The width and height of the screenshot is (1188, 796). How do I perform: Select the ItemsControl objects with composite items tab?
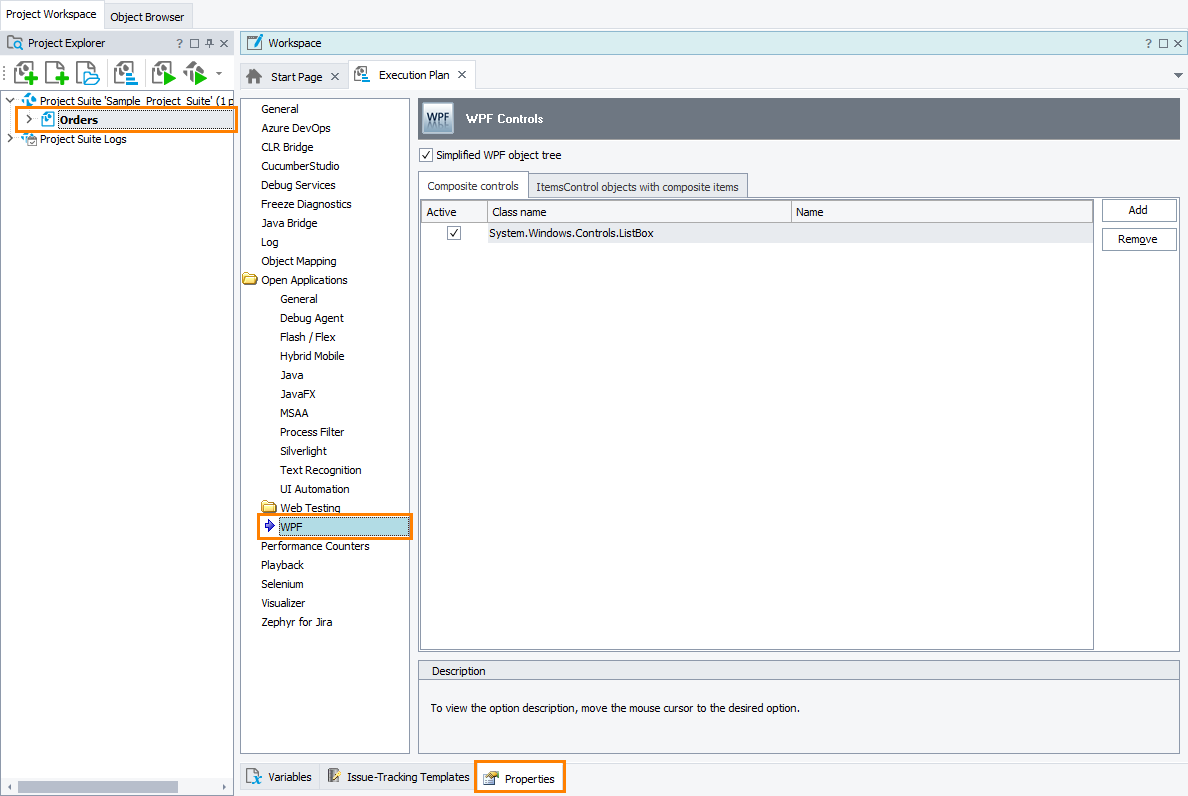click(x=637, y=186)
